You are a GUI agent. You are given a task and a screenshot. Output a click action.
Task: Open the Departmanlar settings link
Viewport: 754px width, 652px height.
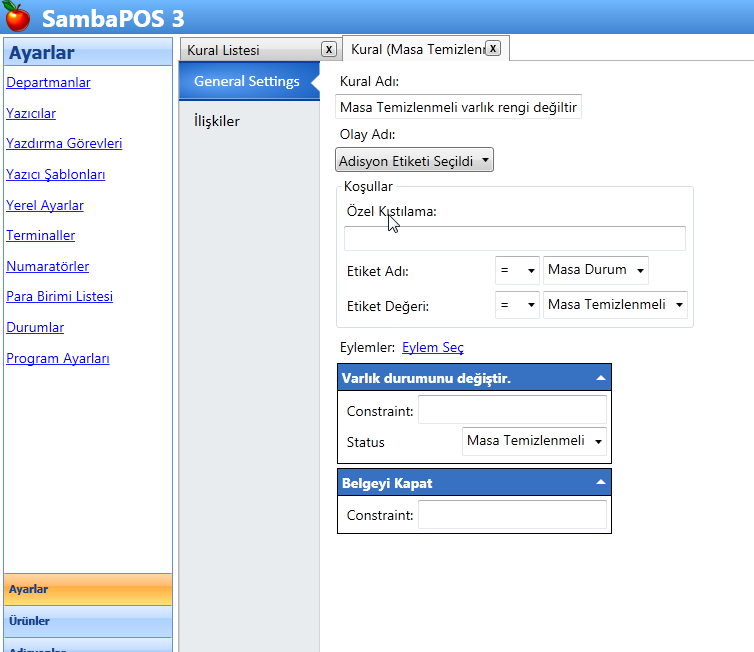pos(48,82)
